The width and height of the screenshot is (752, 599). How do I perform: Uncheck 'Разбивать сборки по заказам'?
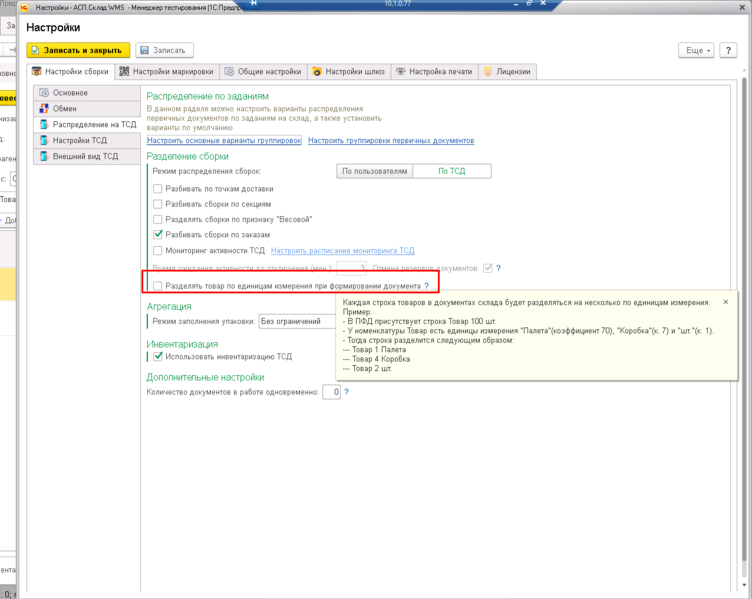tap(157, 235)
